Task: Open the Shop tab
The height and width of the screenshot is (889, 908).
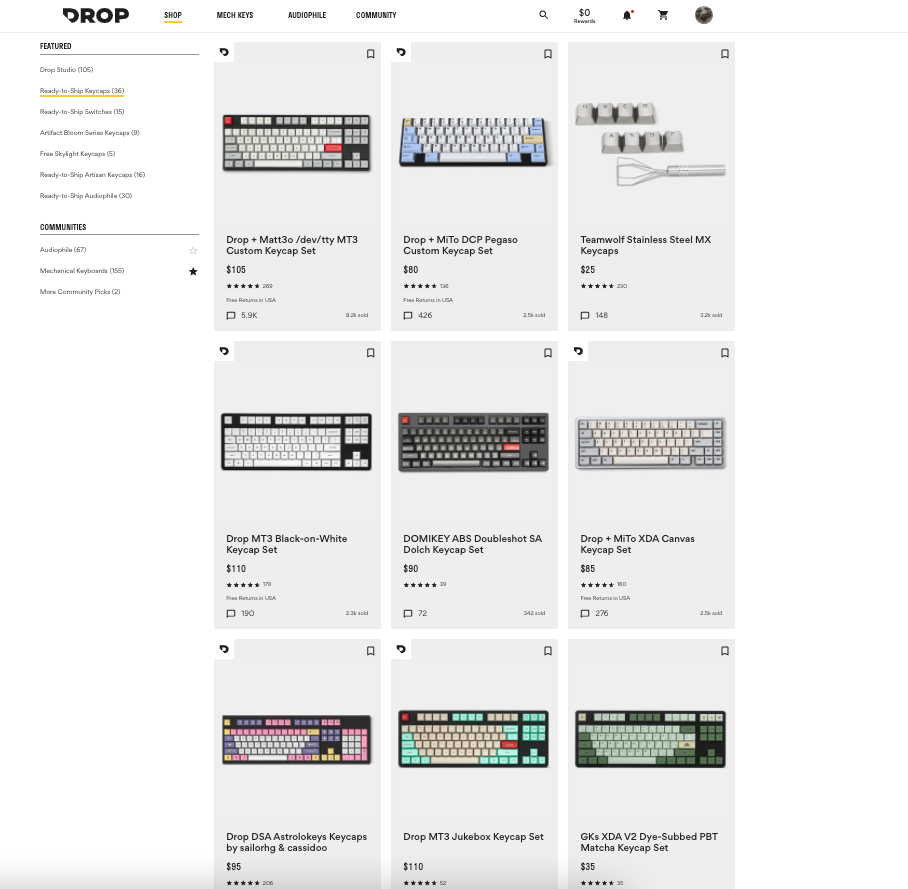Action: pos(173,15)
